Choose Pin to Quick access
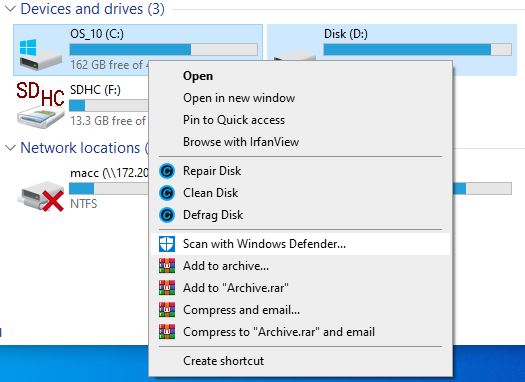 click(300, 120)
